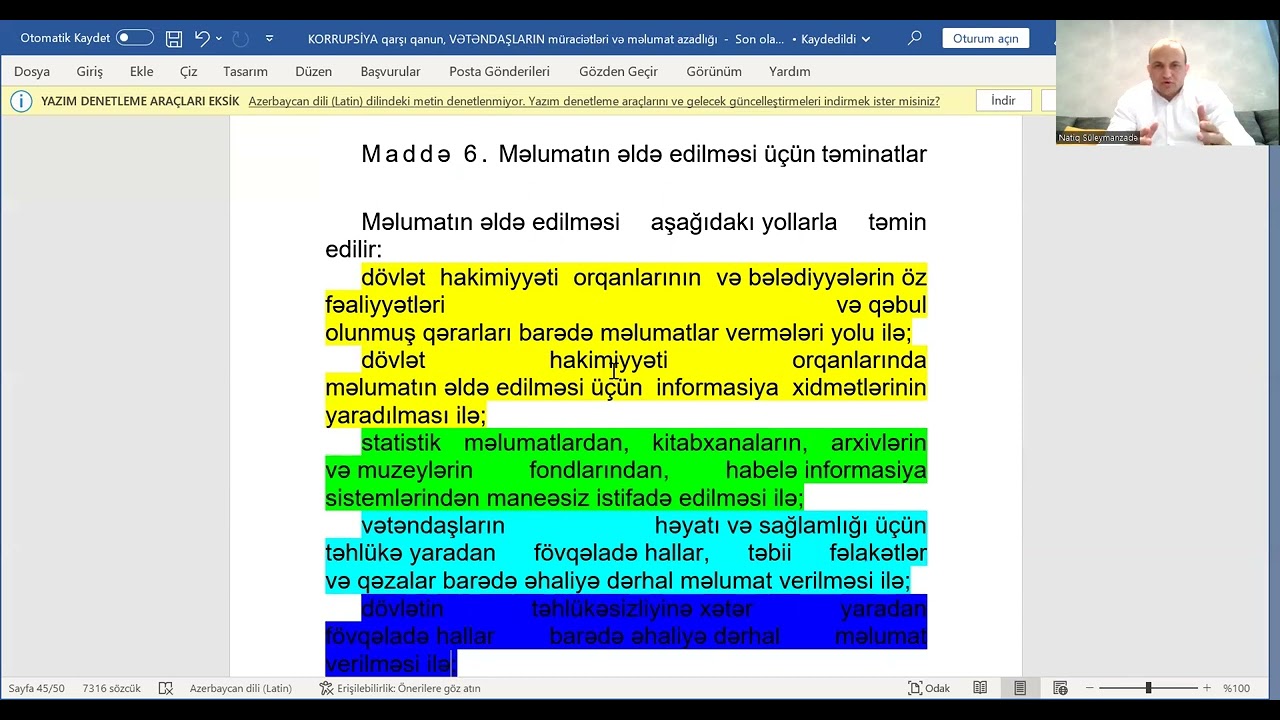
Task: Click the Save (diskette) icon
Action: point(174,39)
